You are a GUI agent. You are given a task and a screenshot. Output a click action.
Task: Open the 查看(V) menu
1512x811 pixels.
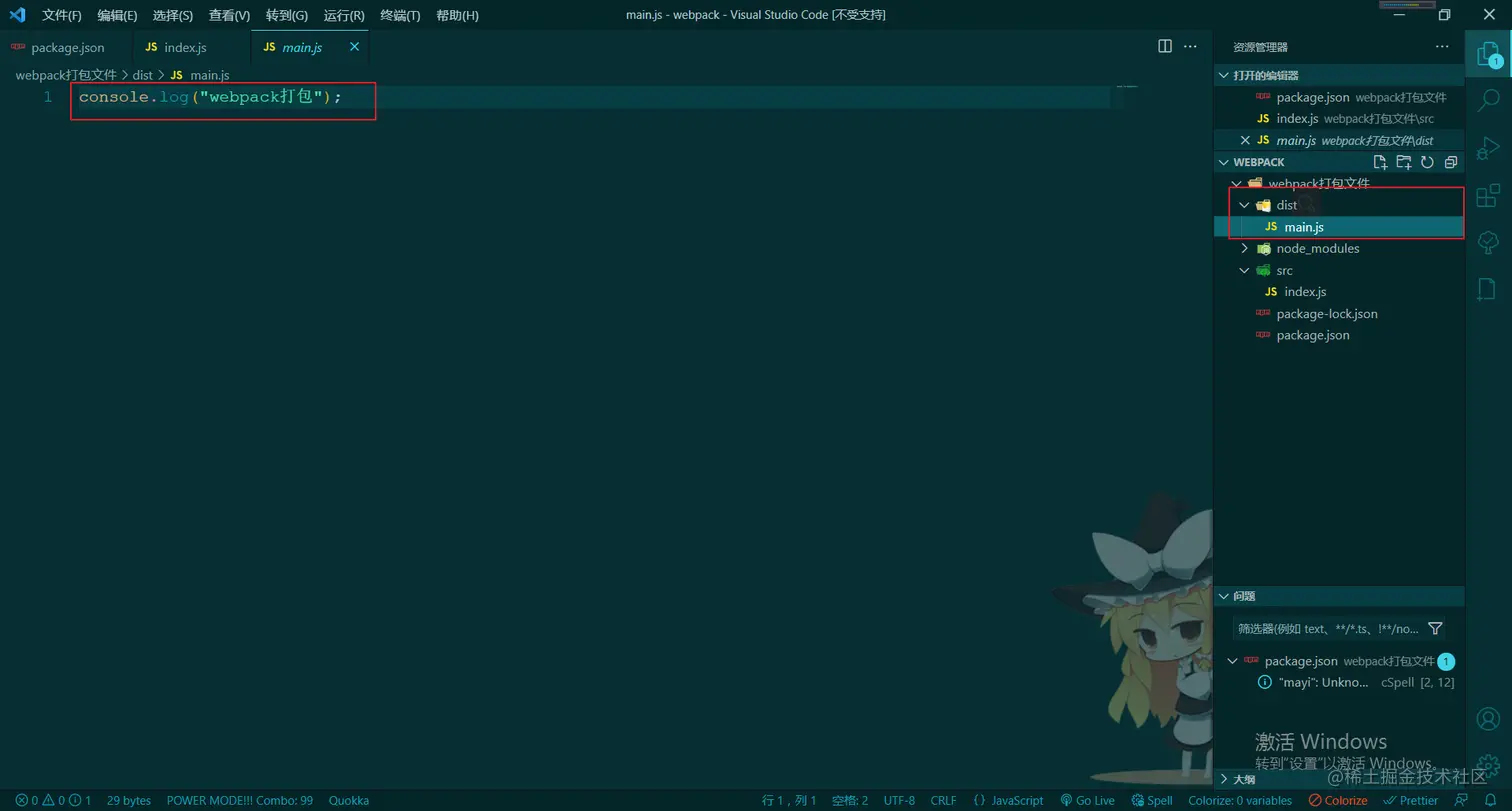click(230, 16)
